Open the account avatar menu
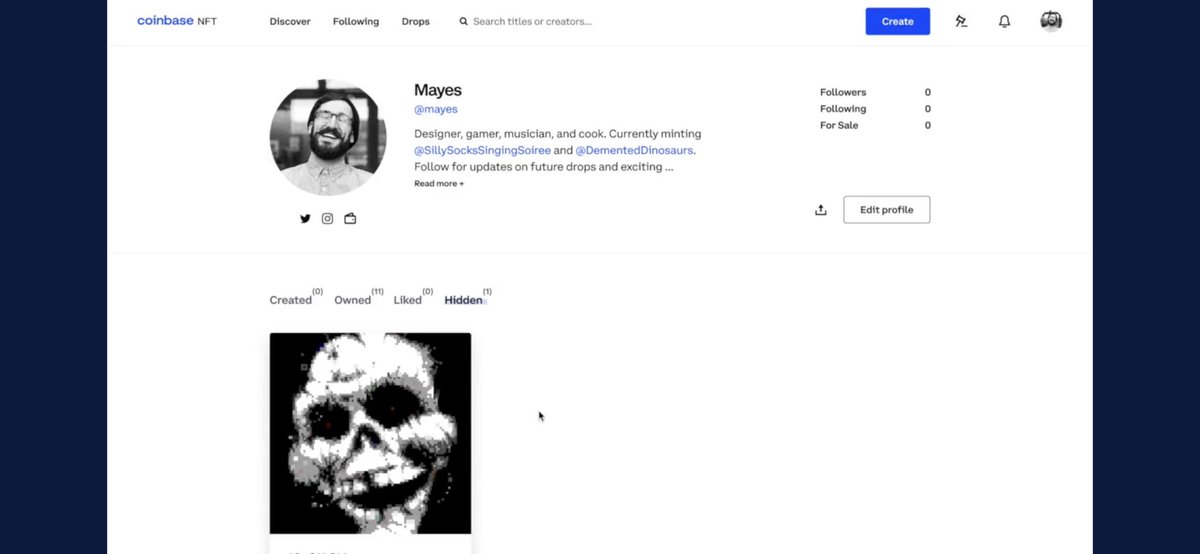This screenshot has width=1200, height=554. click(x=1050, y=21)
